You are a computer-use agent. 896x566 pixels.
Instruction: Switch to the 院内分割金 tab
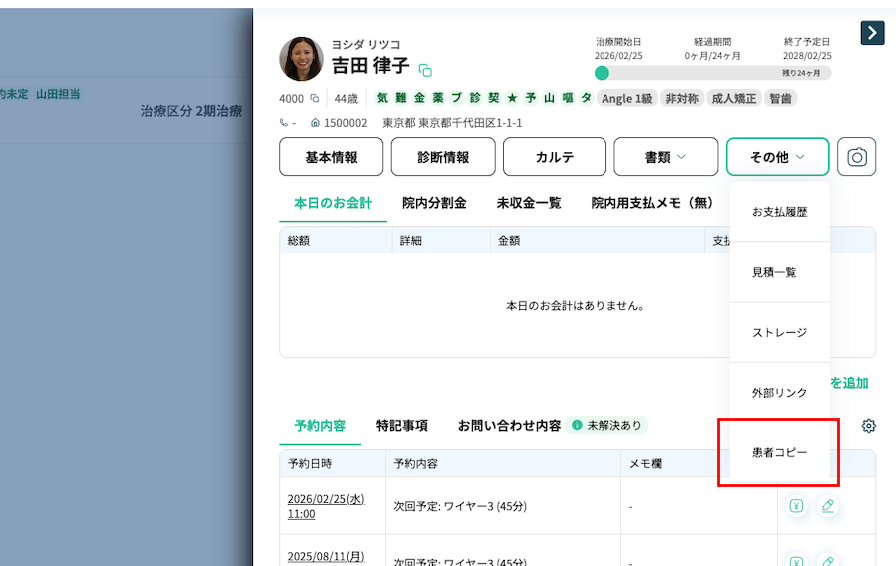point(434,203)
